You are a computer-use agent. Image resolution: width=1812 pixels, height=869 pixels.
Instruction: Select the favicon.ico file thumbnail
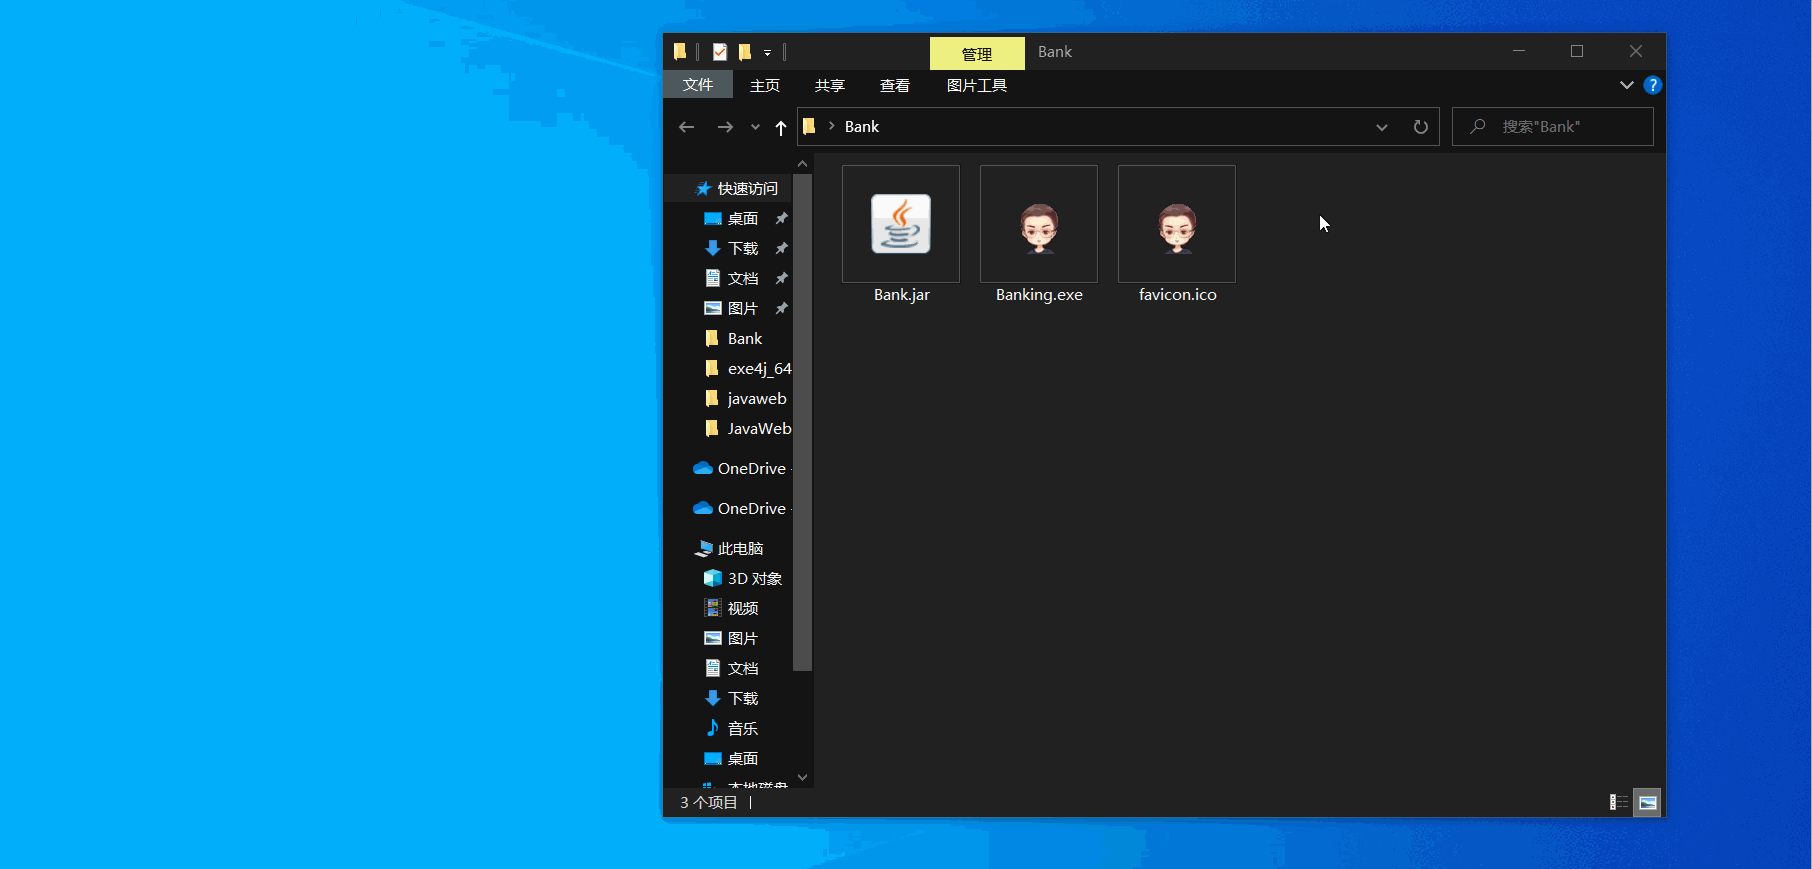(x=1177, y=224)
